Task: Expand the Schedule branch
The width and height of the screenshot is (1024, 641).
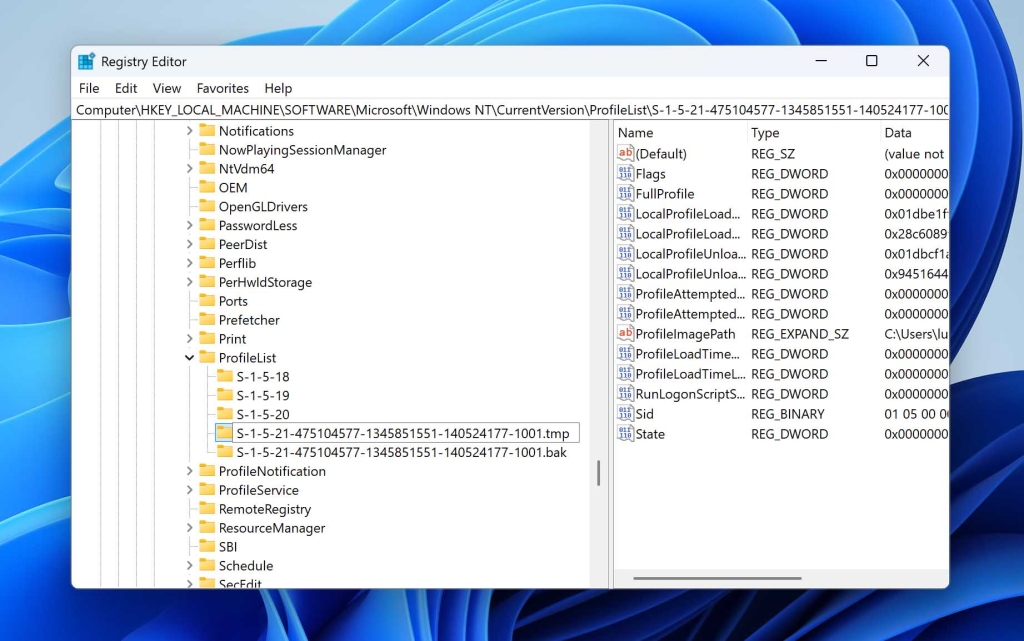Action: point(189,565)
